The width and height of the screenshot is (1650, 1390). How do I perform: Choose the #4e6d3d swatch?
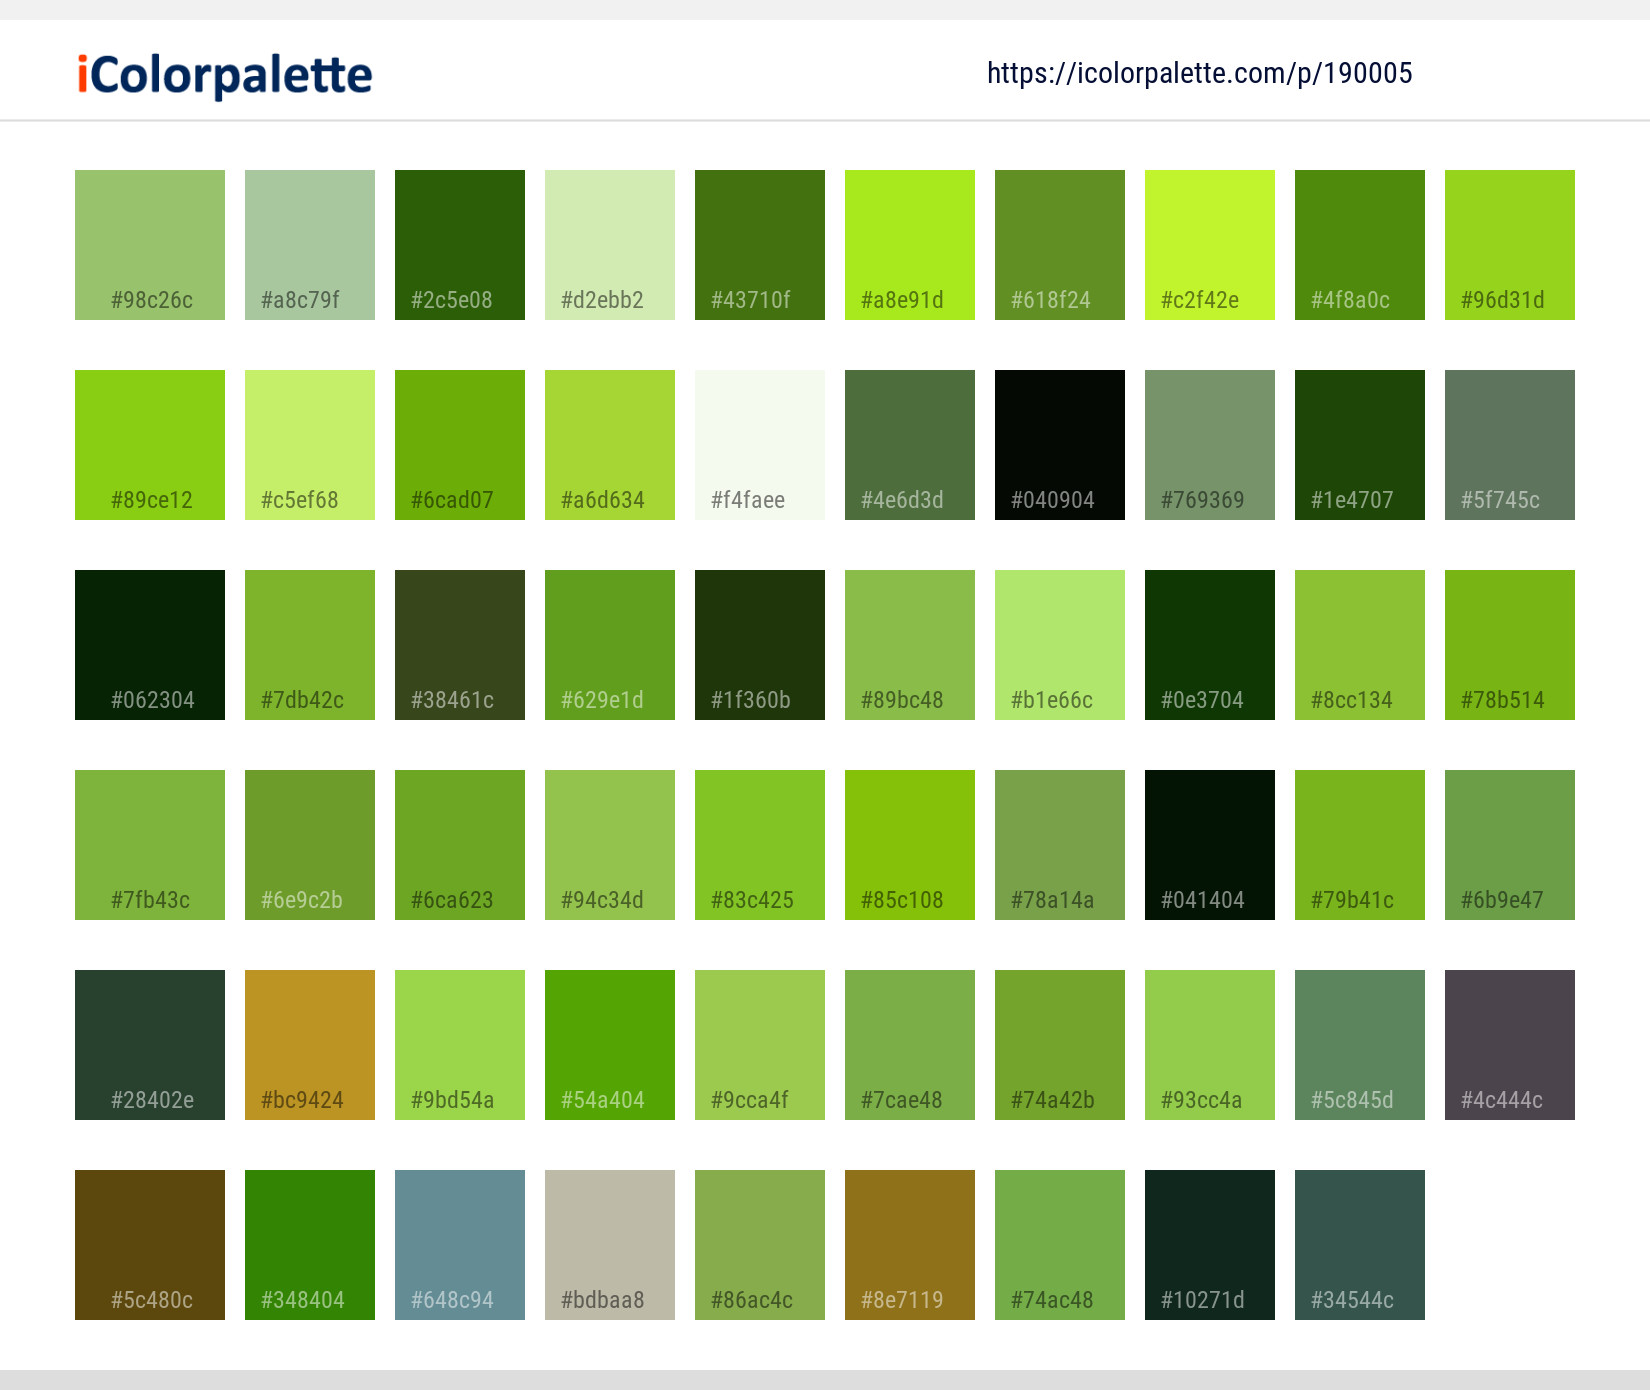tap(910, 445)
